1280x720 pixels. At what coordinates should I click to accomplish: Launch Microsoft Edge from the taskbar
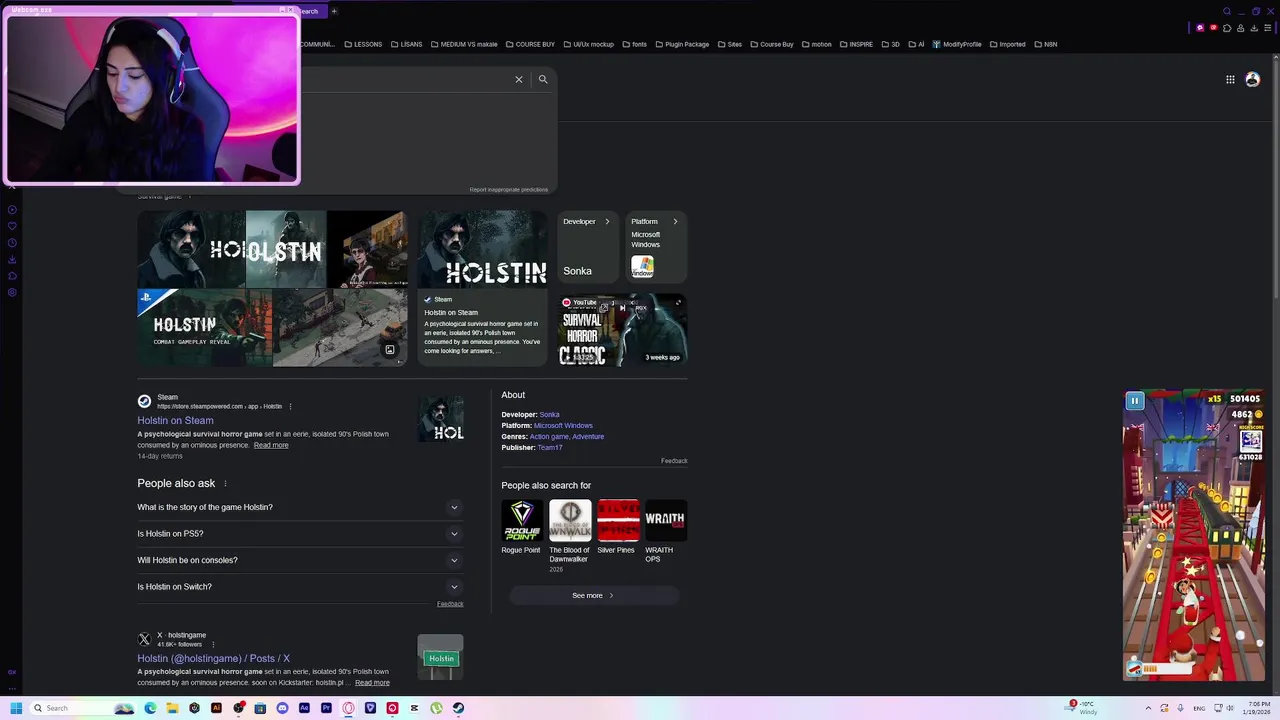pyautogui.click(x=150, y=708)
